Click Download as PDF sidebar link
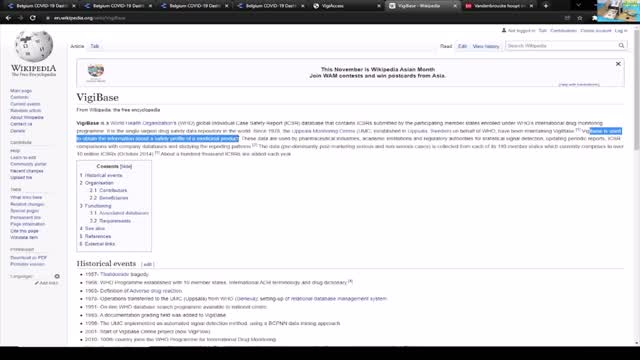640x360 pixels. click(29, 258)
